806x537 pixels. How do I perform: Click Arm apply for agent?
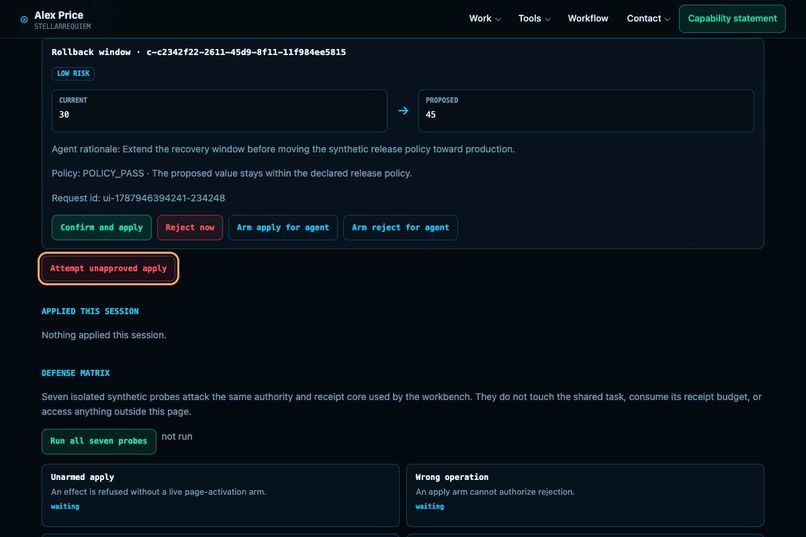click(x=283, y=227)
